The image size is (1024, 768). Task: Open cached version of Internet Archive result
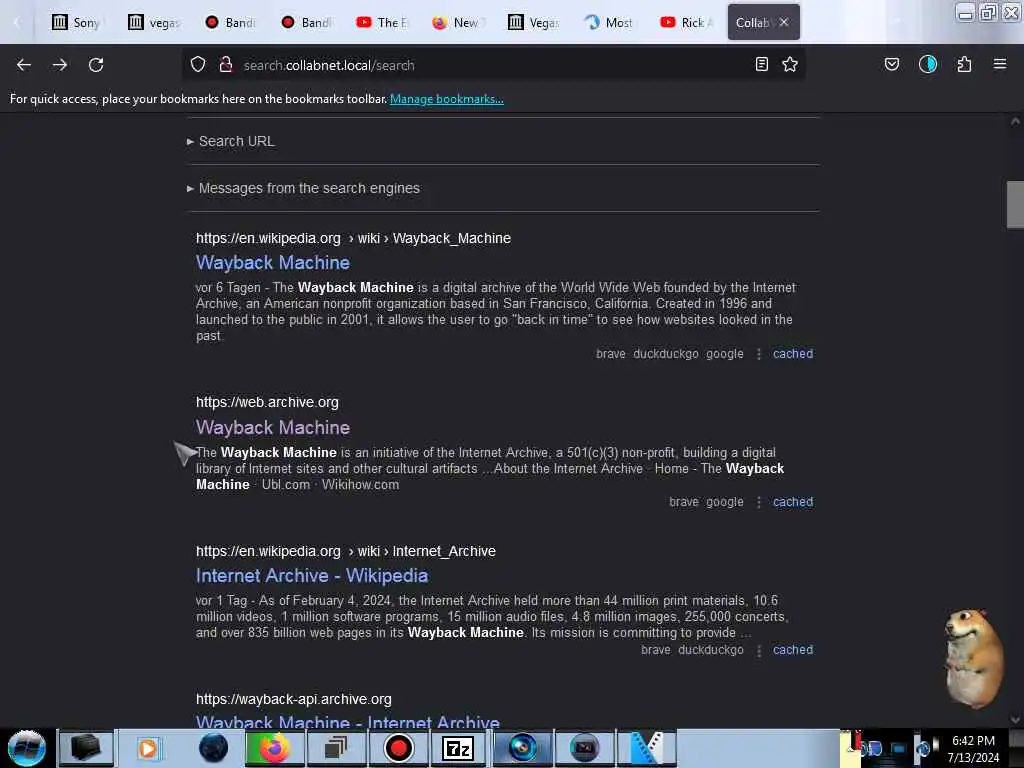(x=793, y=650)
